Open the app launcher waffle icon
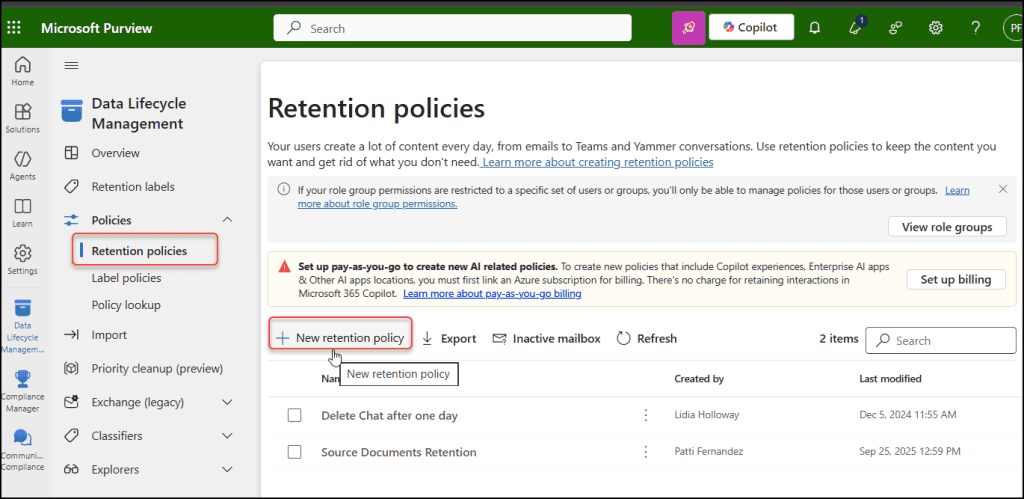The height and width of the screenshot is (499, 1024). (14, 28)
